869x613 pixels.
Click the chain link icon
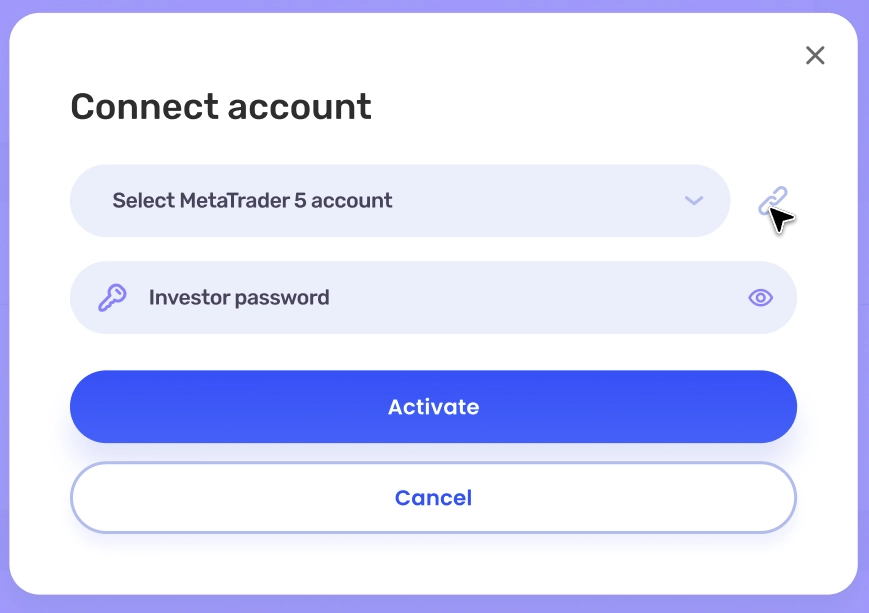point(772,201)
